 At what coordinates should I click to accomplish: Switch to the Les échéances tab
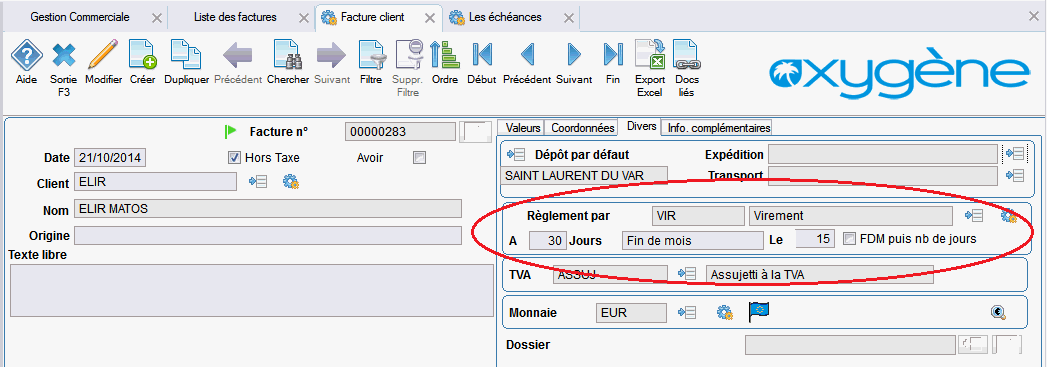coord(505,17)
